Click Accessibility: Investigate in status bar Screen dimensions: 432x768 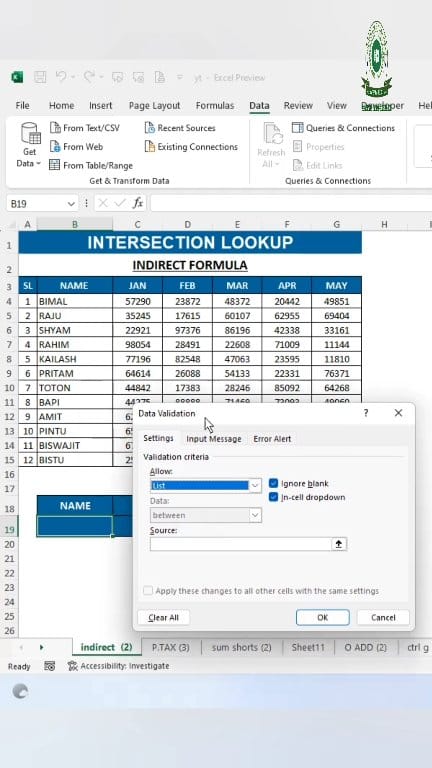click(118, 666)
